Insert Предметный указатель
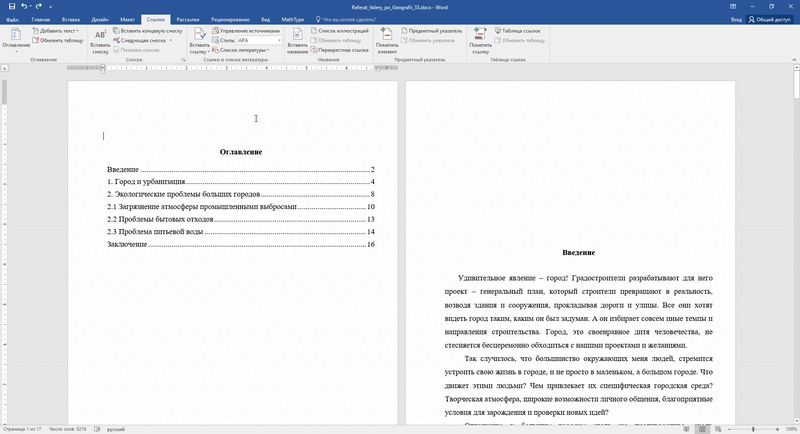This screenshot has width=800, height=434. [x=431, y=31]
